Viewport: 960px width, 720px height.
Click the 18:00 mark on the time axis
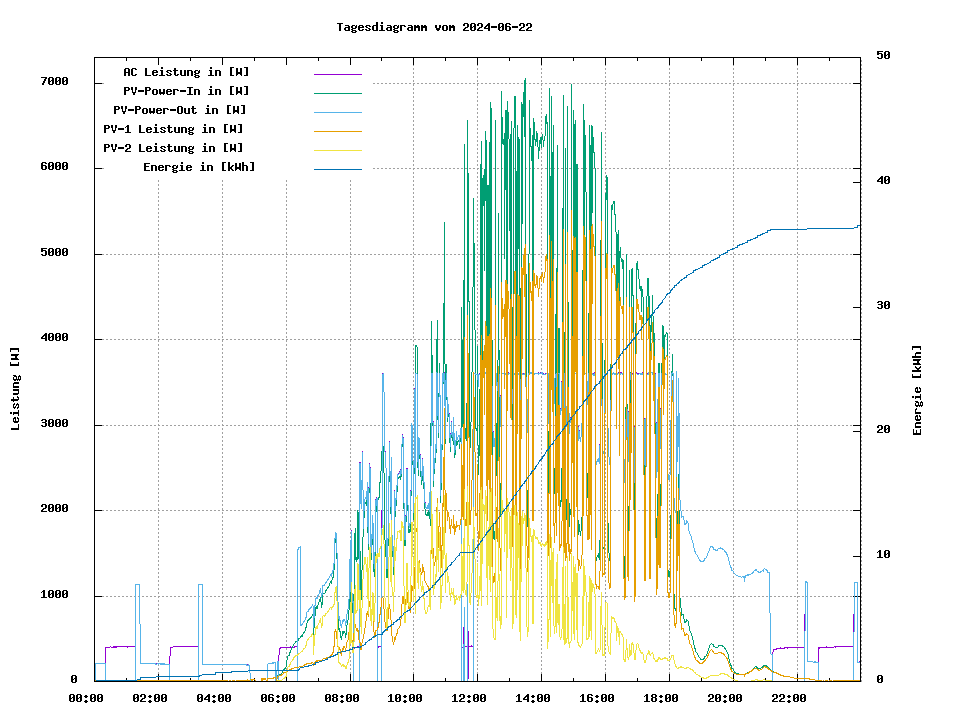661,698
